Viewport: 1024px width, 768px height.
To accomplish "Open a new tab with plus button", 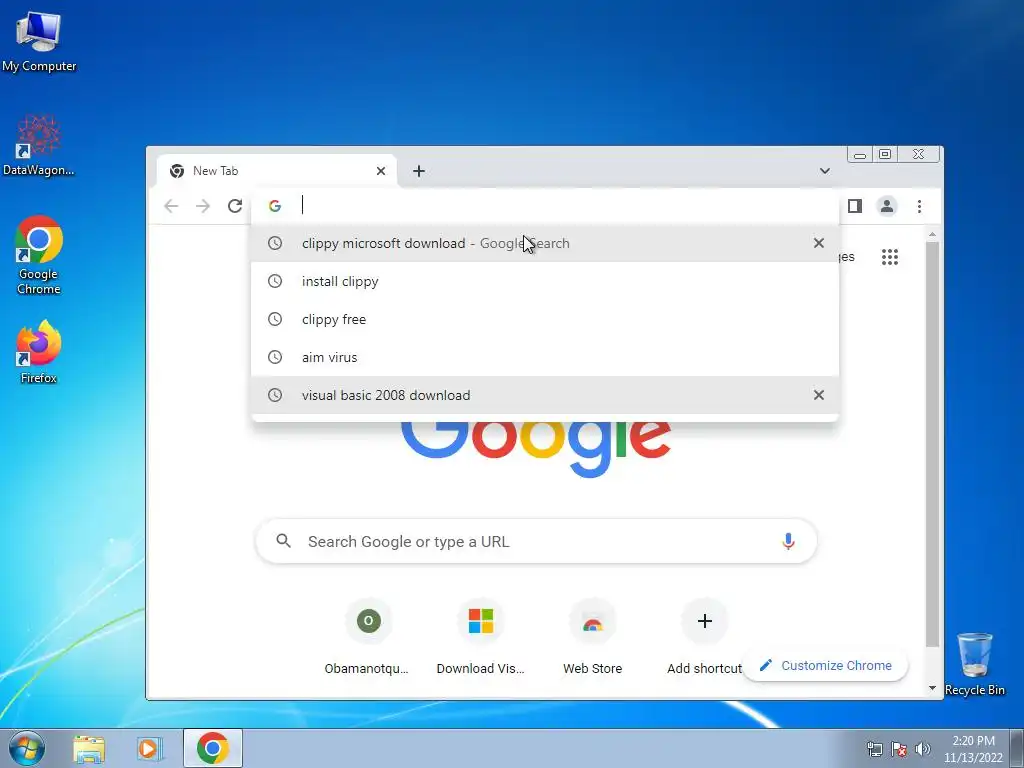I will click(x=419, y=171).
